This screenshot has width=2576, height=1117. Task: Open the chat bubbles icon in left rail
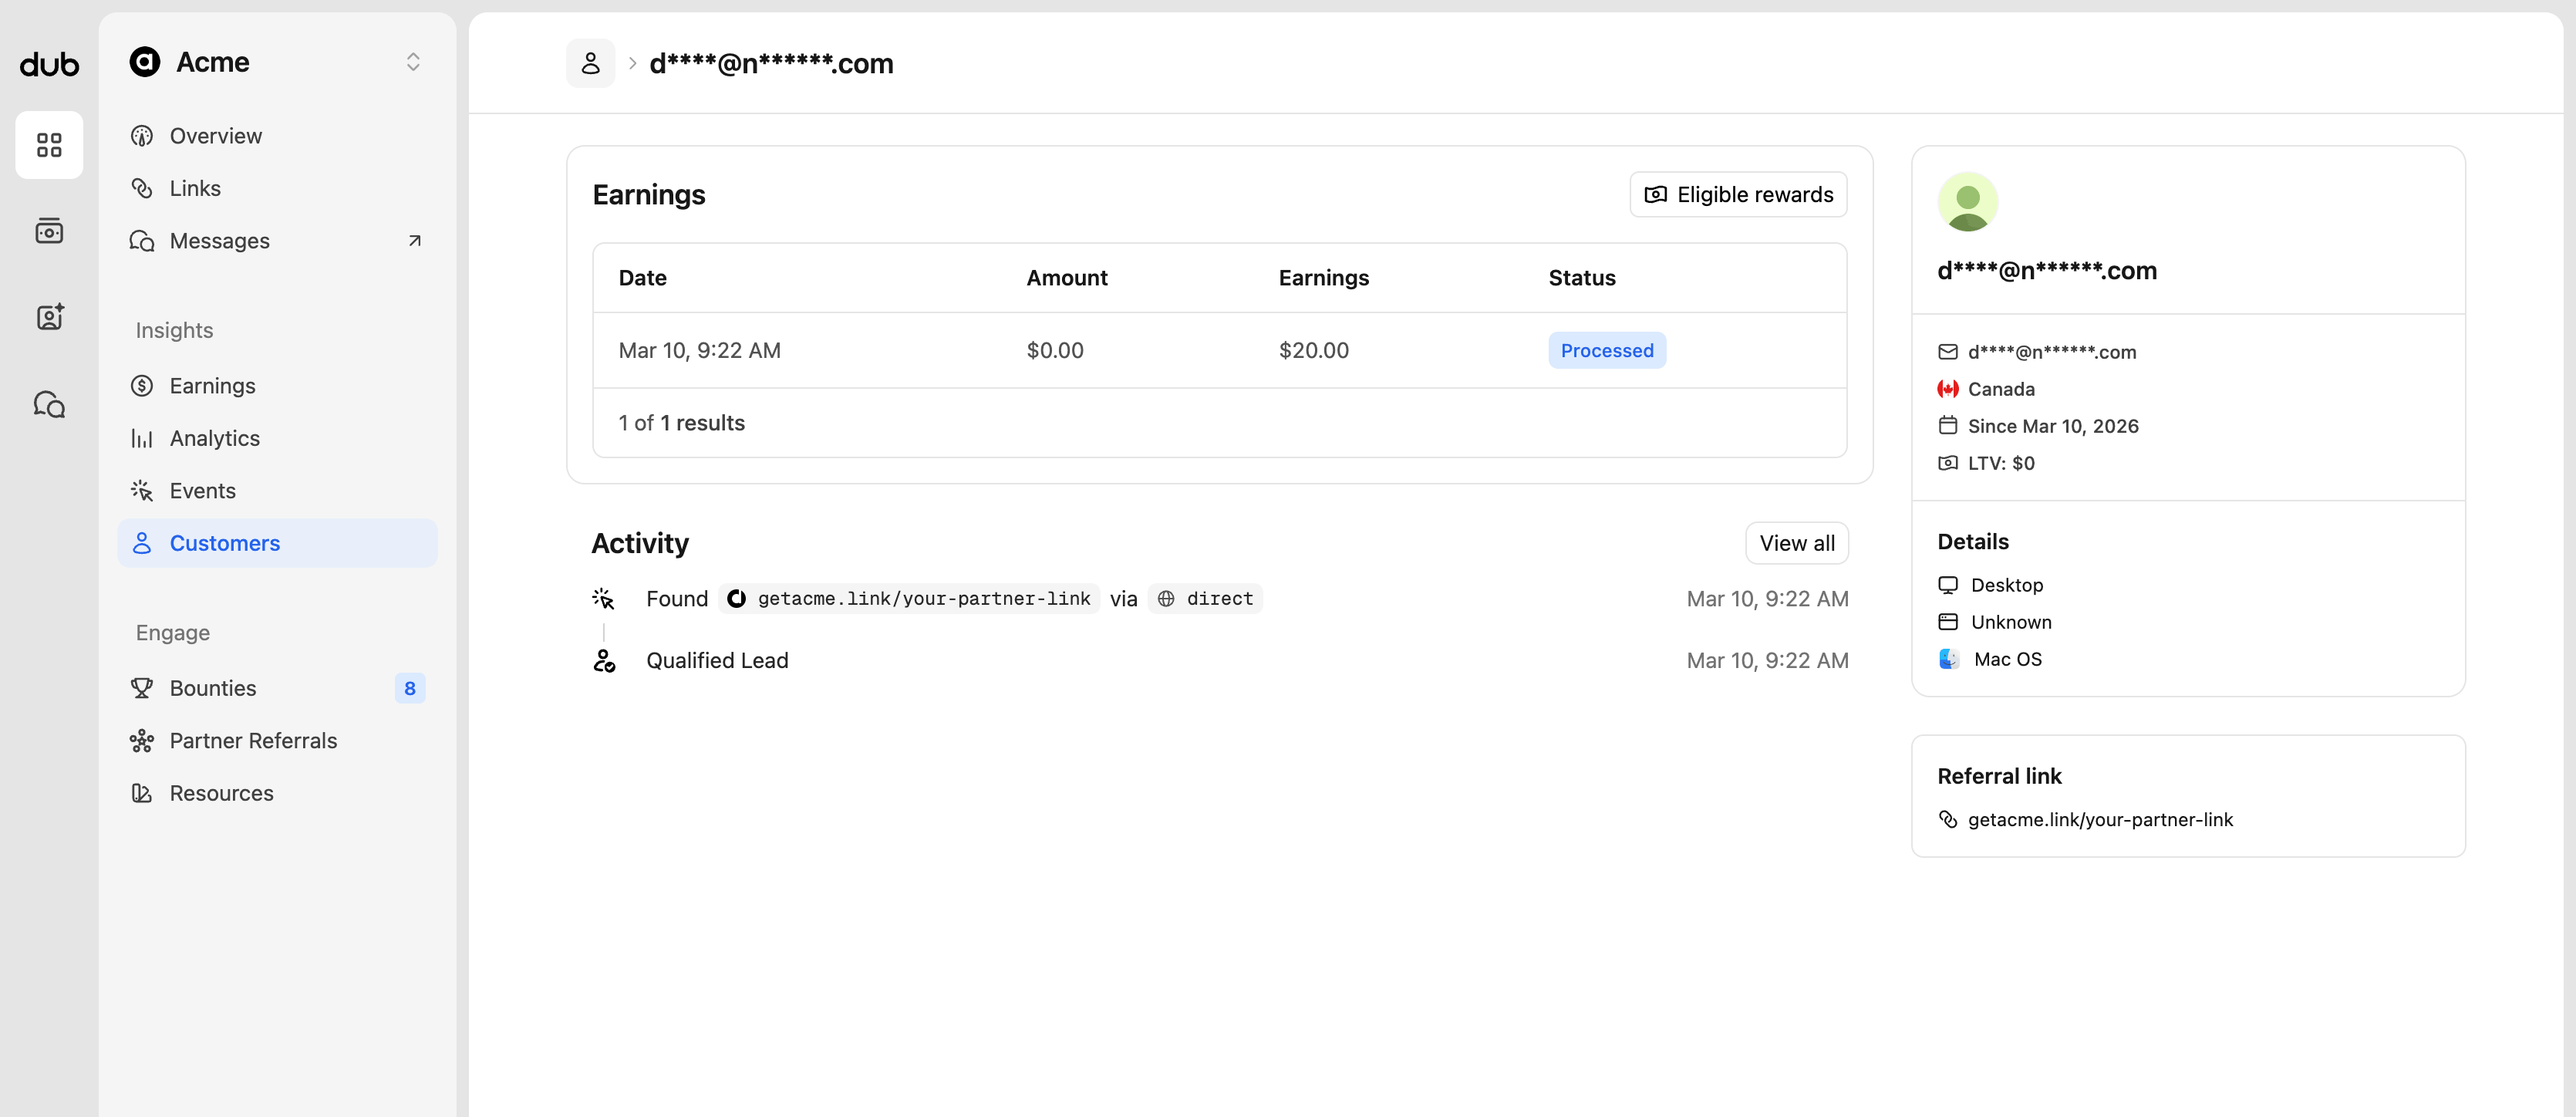pyautogui.click(x=49, y=404)
